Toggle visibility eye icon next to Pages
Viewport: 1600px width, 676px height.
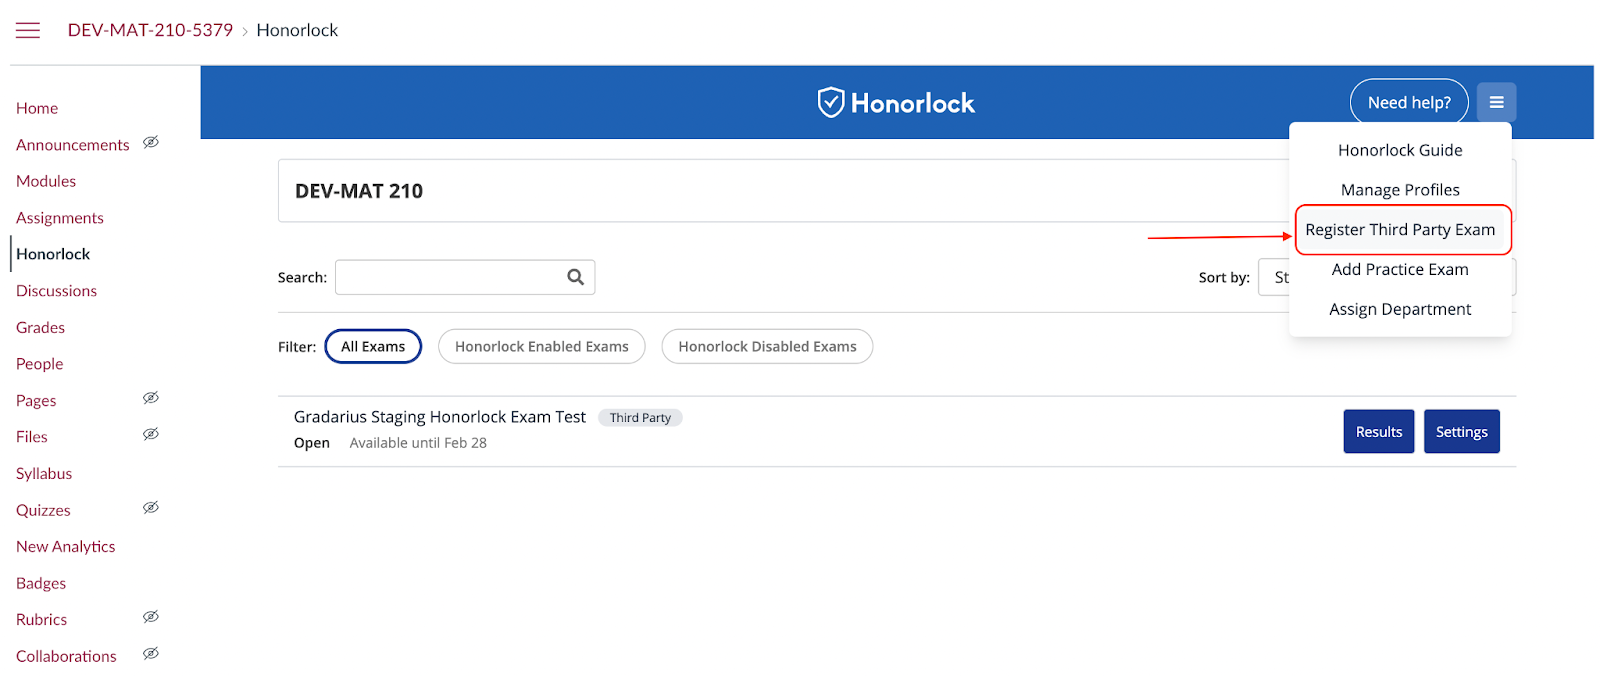pyautogui.click(x=151, y=398)
